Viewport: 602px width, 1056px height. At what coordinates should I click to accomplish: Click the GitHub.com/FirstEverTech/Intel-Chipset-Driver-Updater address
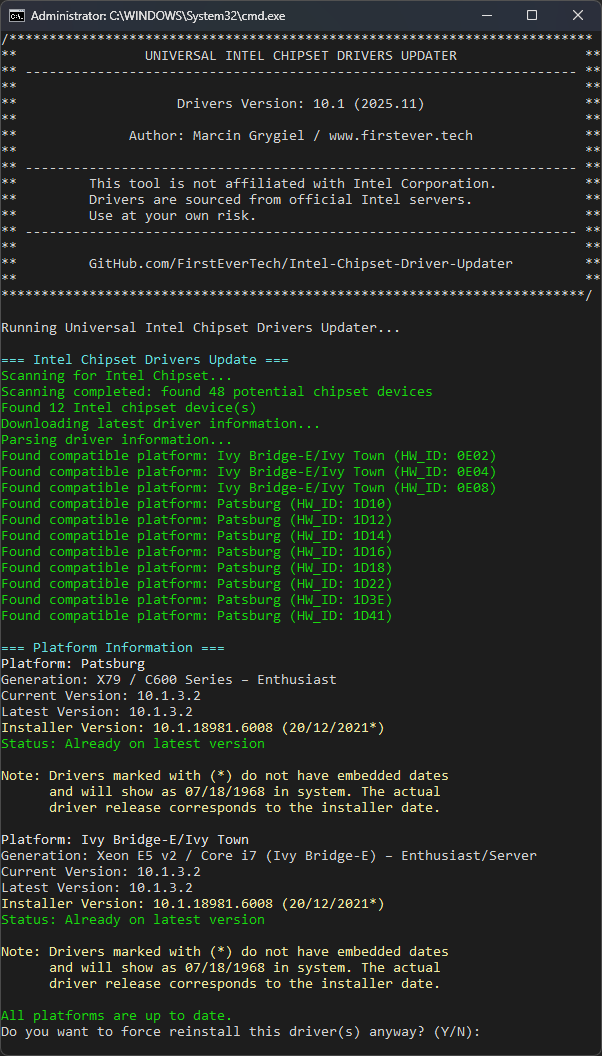(x=300, y=263)
